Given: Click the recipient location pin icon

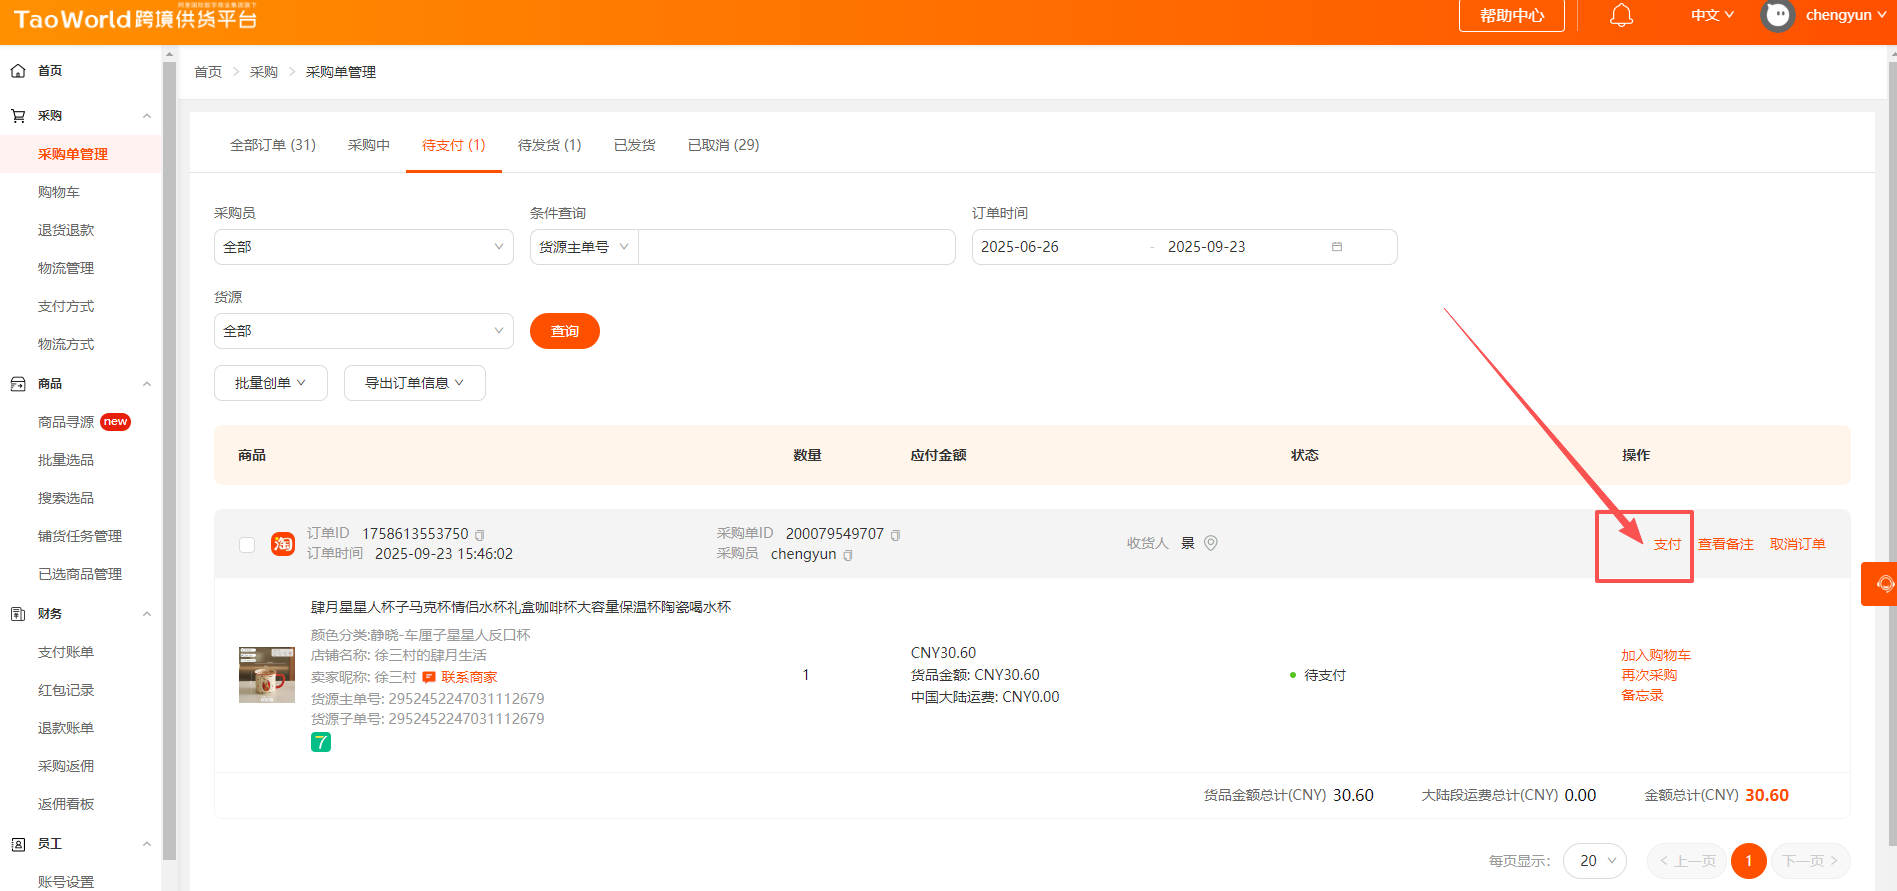Looking at the screenshot, I should (1211, 543).
